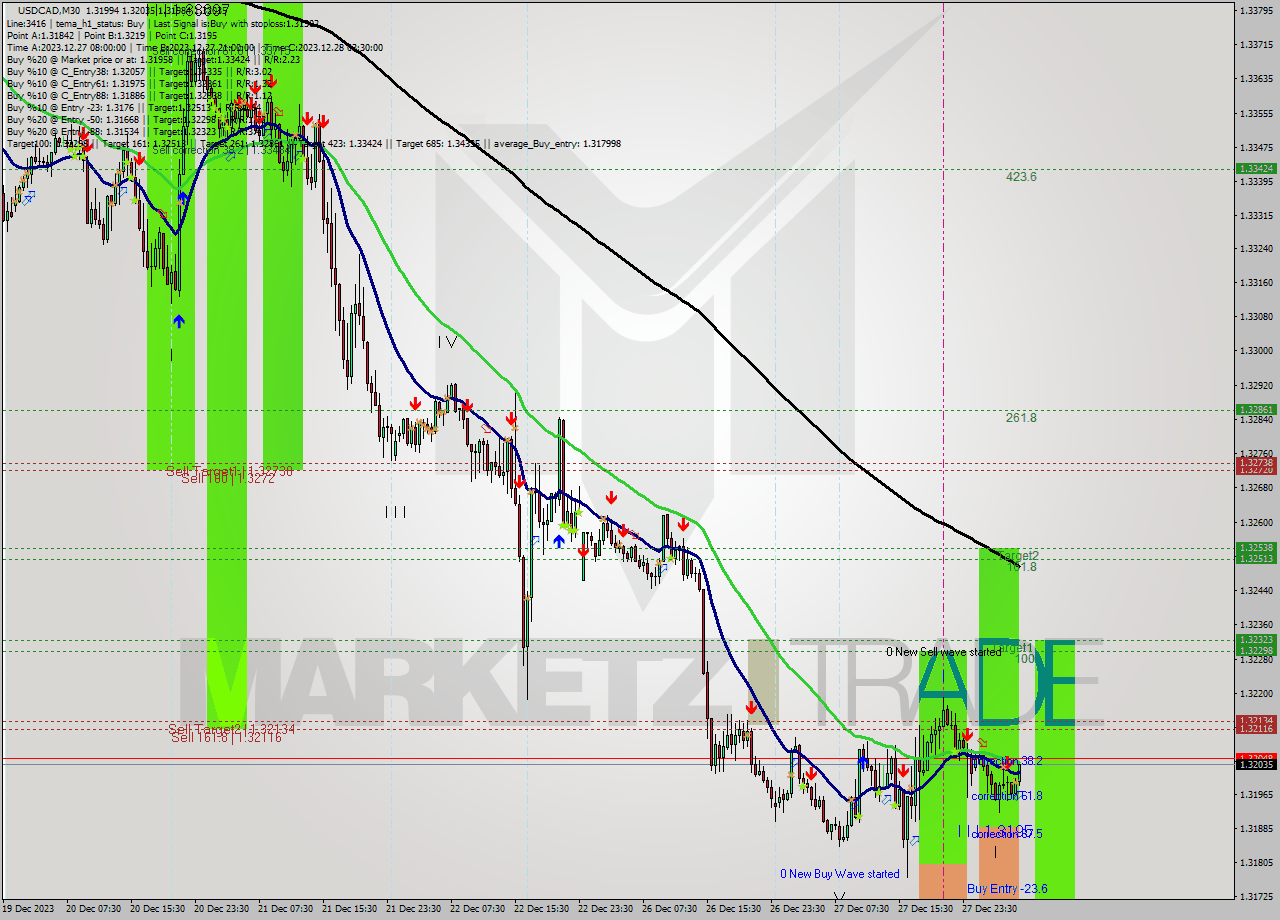The width and height of the screenshot is (1280, 920).
Task: Click the 'correction 61.8' label
Action: pos(1008,796)
